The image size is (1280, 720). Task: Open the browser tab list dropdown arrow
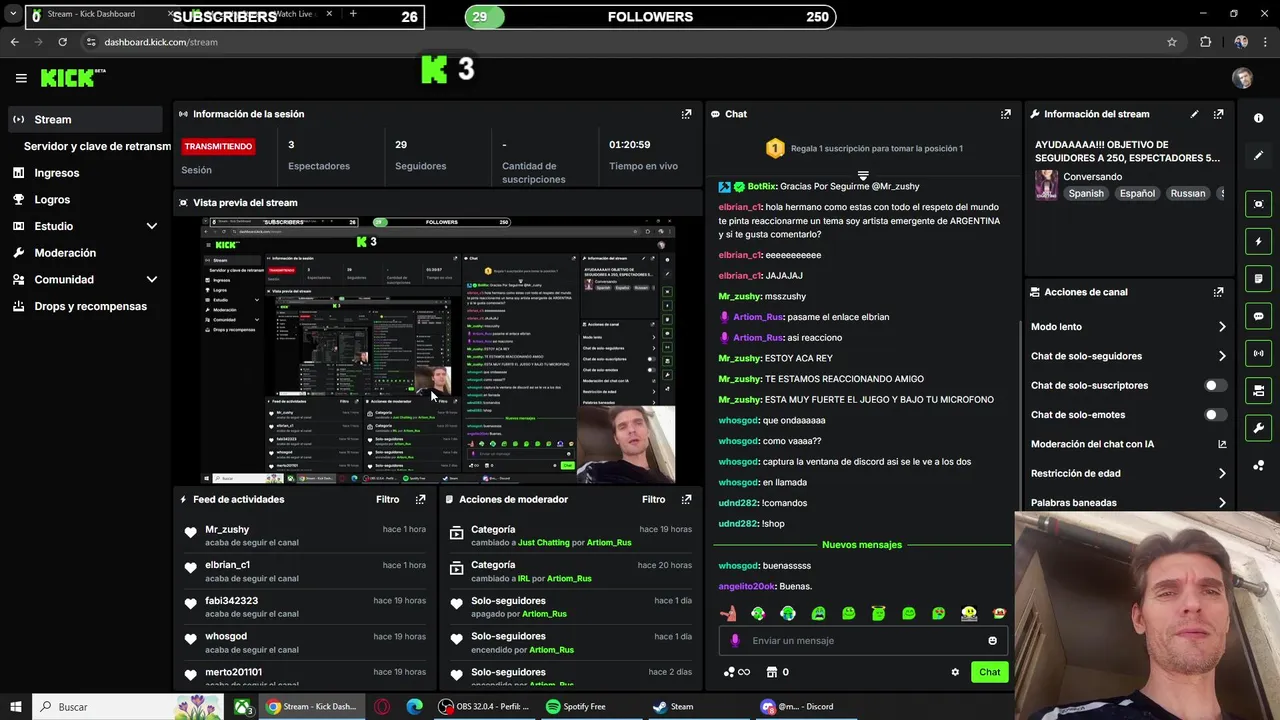(x=12, y=14)
